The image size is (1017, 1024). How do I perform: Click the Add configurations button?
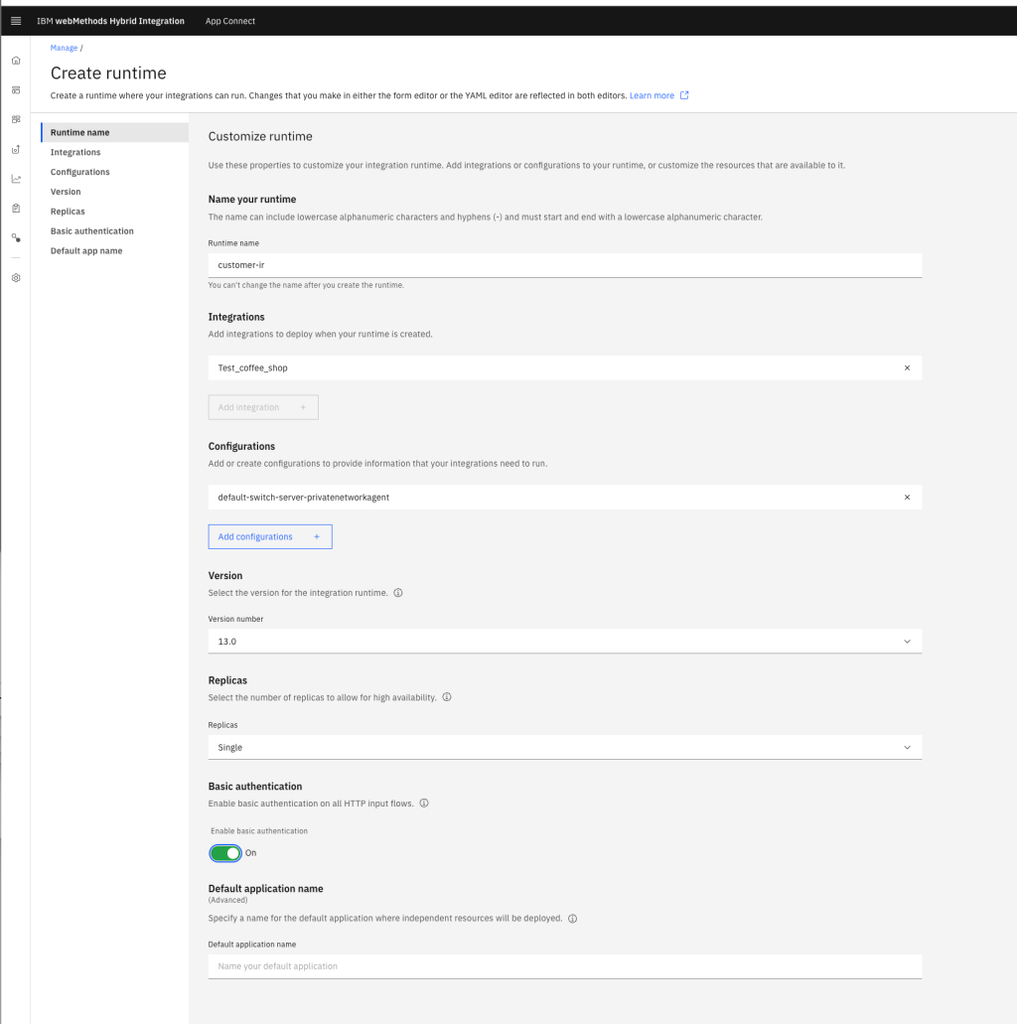(x=269, y=536)
